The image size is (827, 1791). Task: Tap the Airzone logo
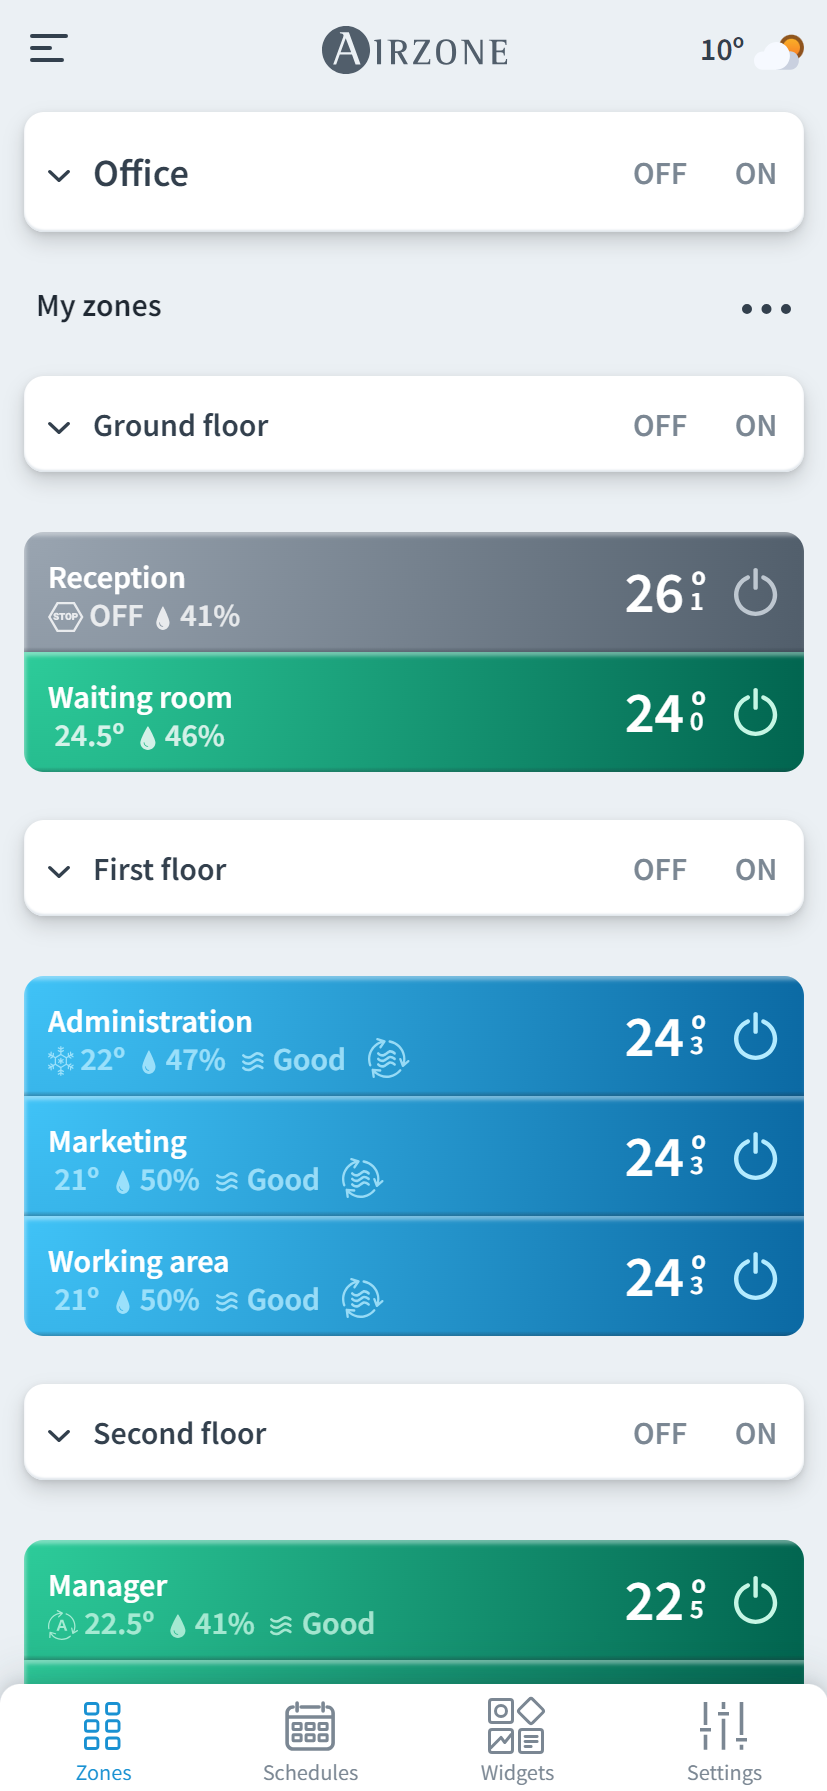pyautogui.click(x=415, y=50)
